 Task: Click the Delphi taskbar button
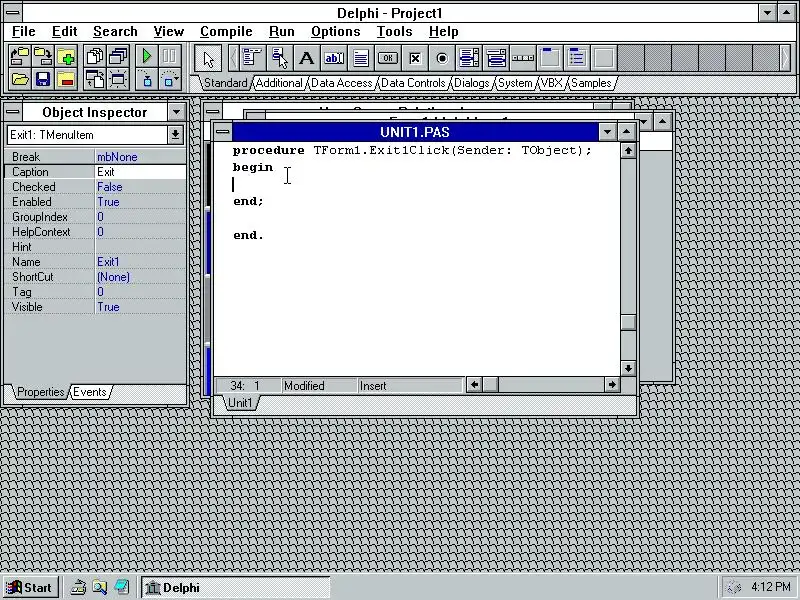(x=236, y=588)
